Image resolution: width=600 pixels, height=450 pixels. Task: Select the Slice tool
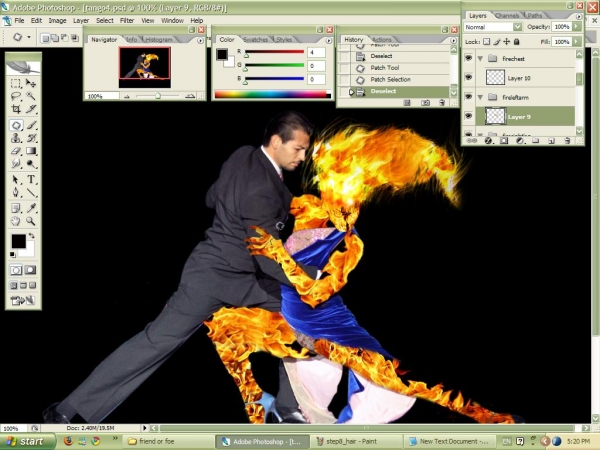[31, 109]
